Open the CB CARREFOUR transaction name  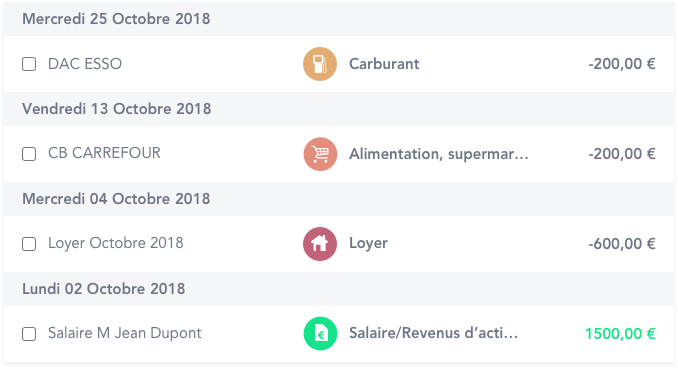104,153
